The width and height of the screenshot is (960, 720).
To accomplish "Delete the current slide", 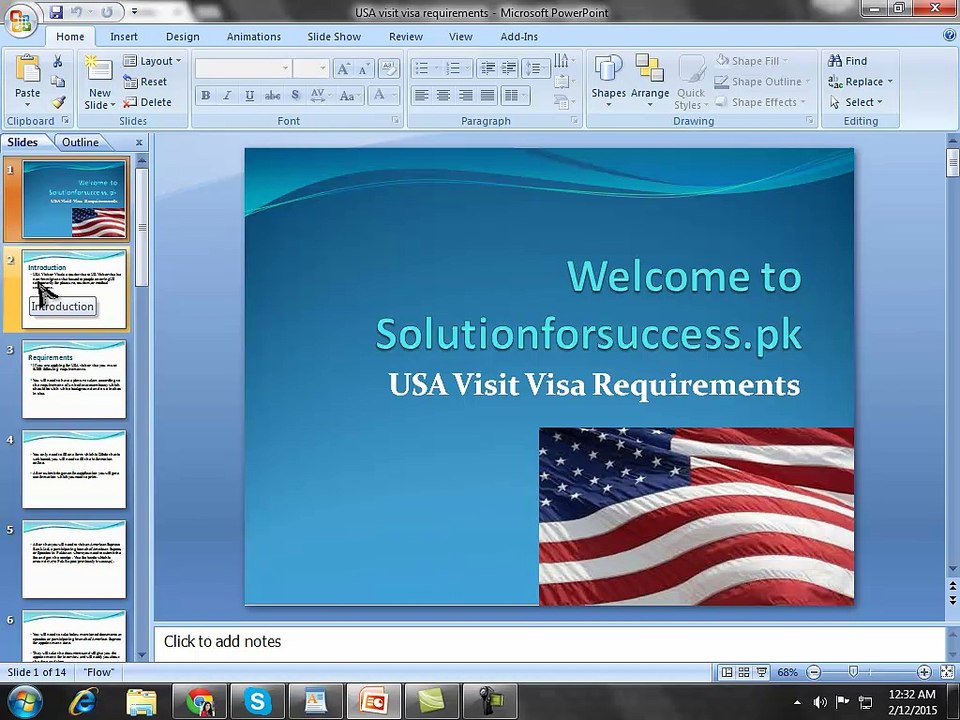I will point(148,102).
